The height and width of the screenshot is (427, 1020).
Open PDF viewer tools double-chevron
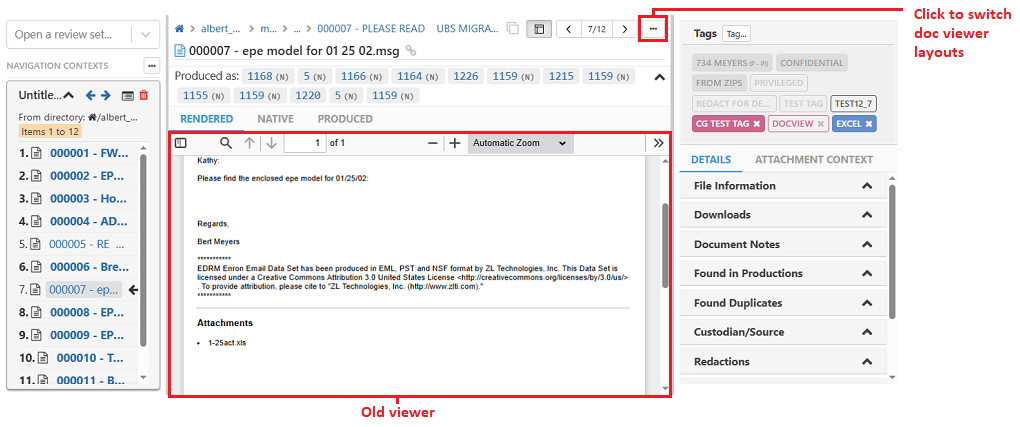click(x=658, y=143)
